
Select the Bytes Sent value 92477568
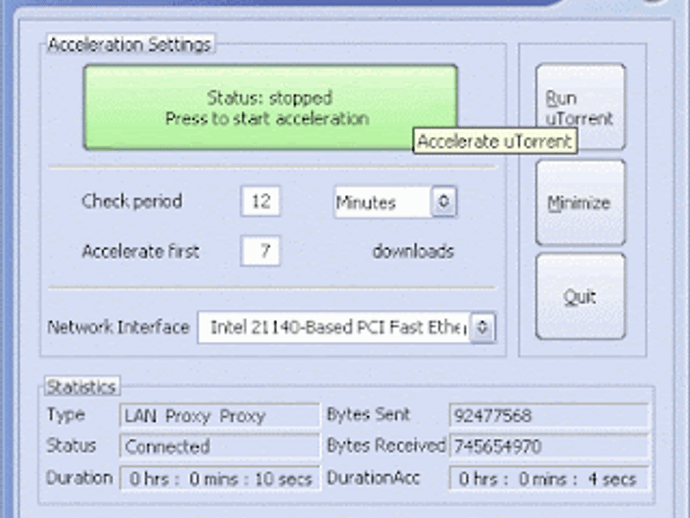(x=549, y=415)
